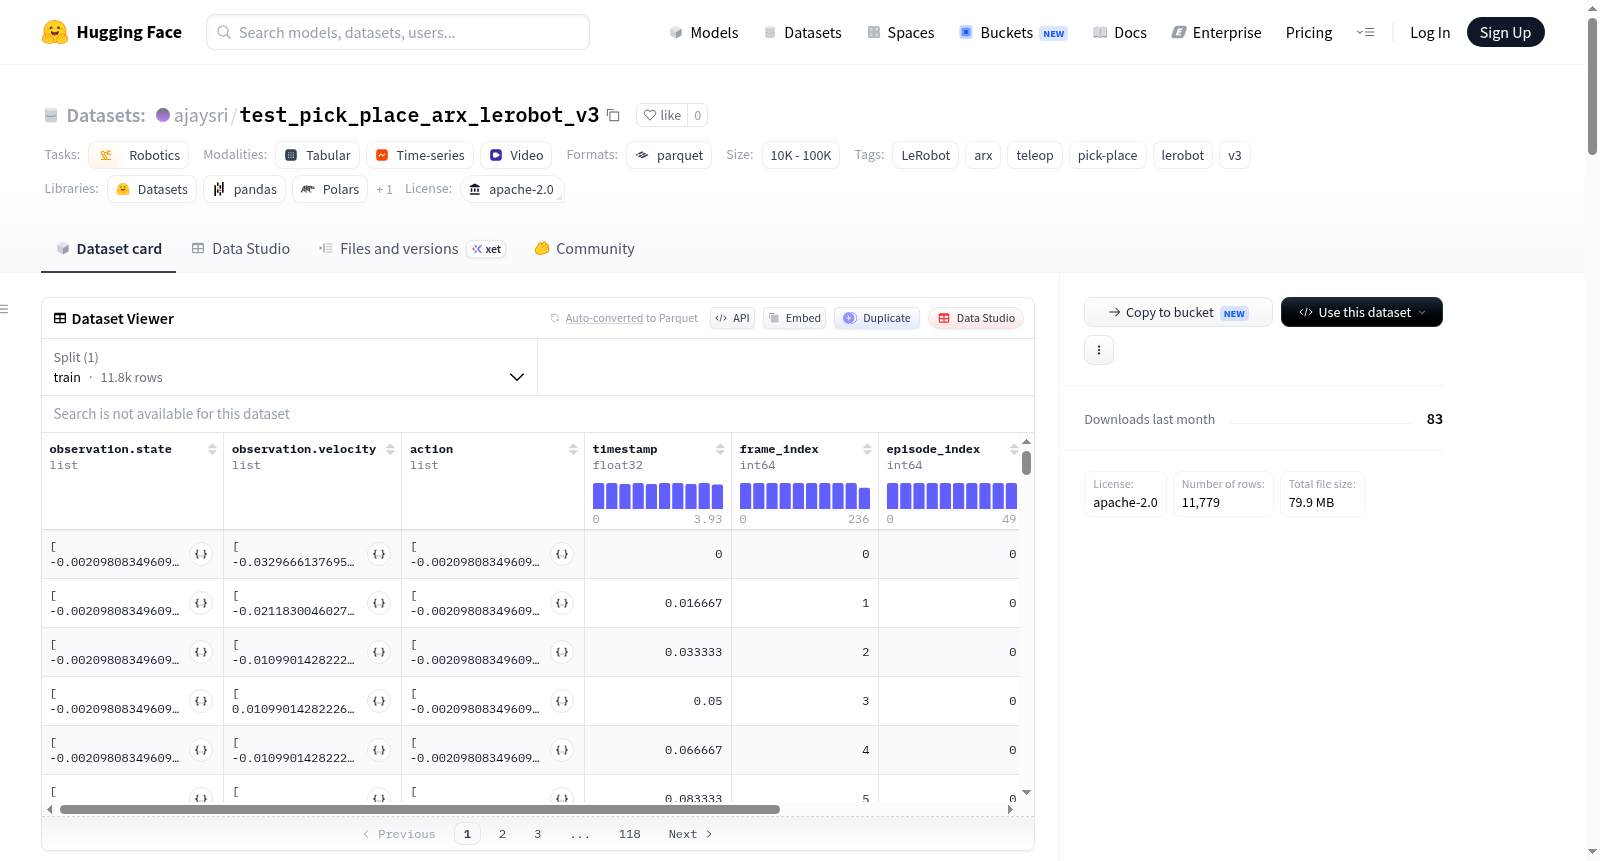This screenshot has width=1600, height=861.
Task: Go to page 2 of the table
Action: click(502, 834)
